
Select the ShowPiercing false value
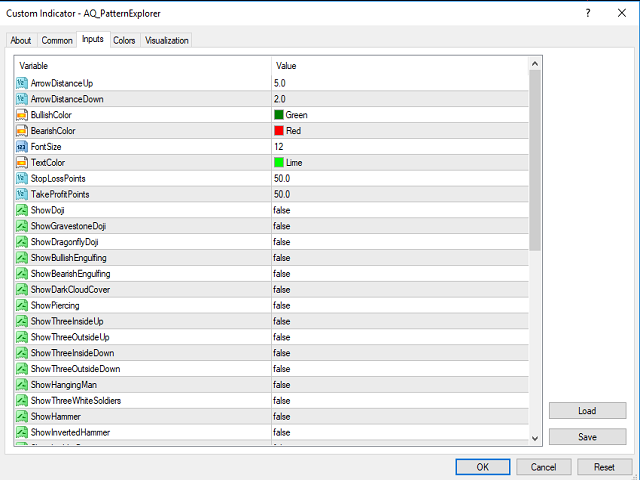282,305
